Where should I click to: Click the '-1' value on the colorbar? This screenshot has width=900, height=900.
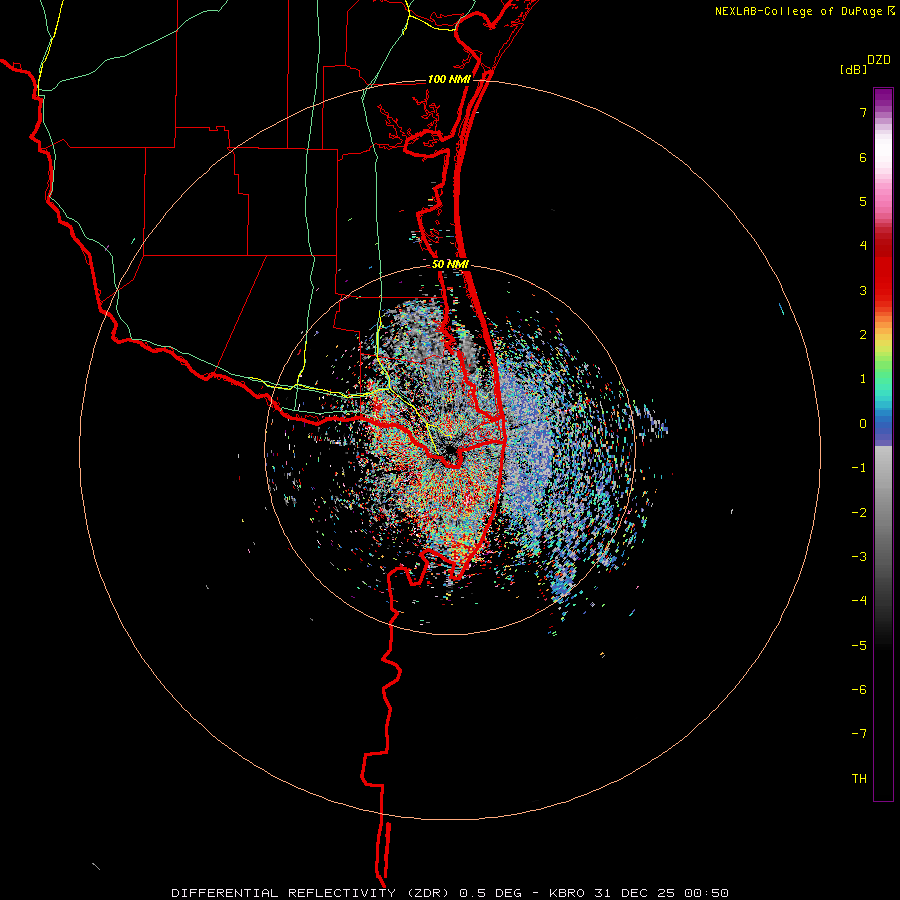(x=859, y=468)
